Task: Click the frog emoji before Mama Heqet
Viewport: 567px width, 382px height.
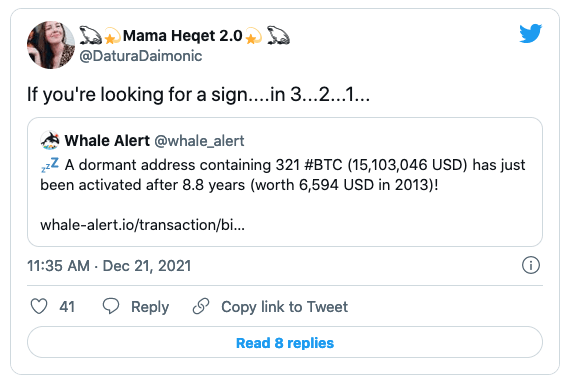Action: click(90, 35)
